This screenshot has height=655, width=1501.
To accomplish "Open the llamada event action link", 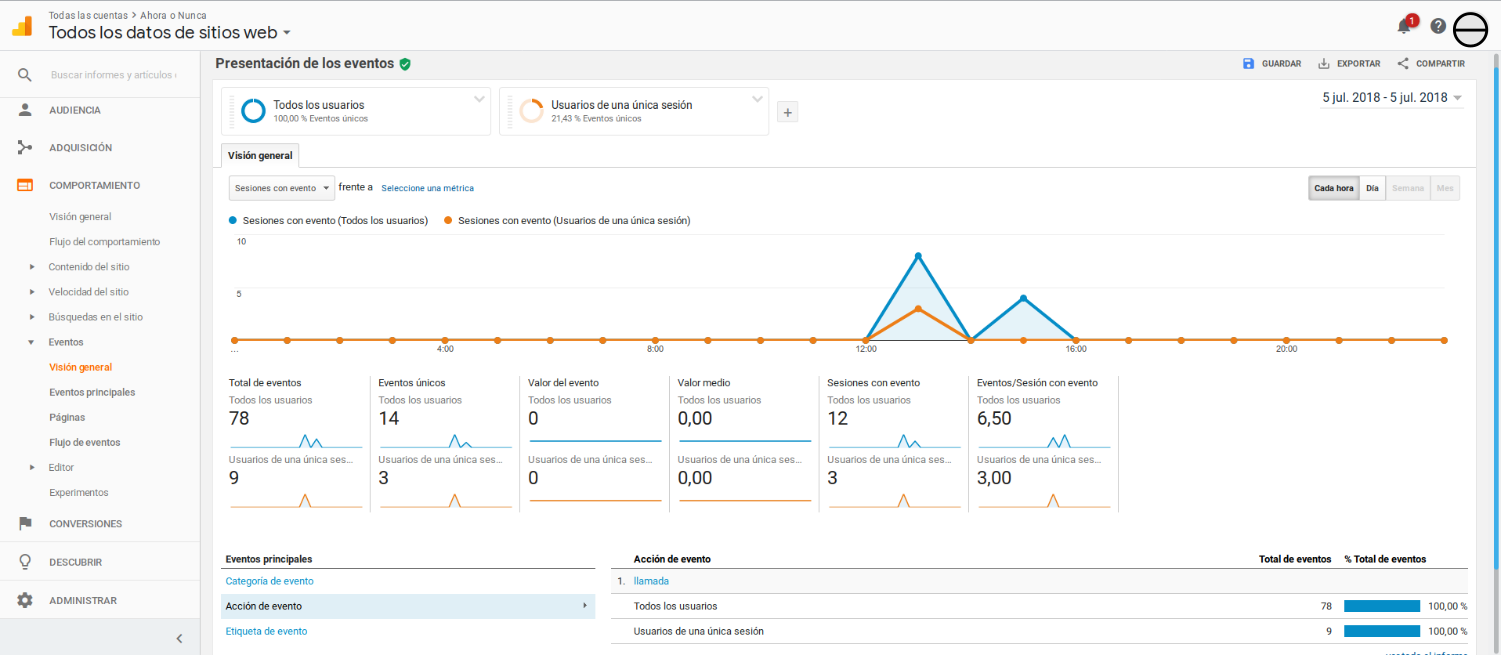I will pos(651,581).
